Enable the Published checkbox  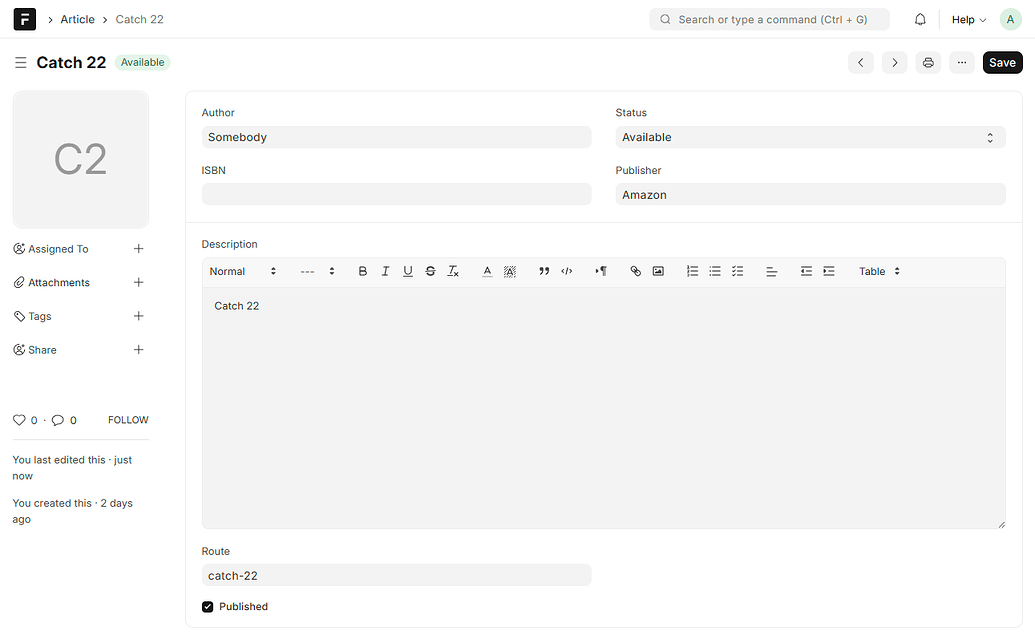point(207,606)
